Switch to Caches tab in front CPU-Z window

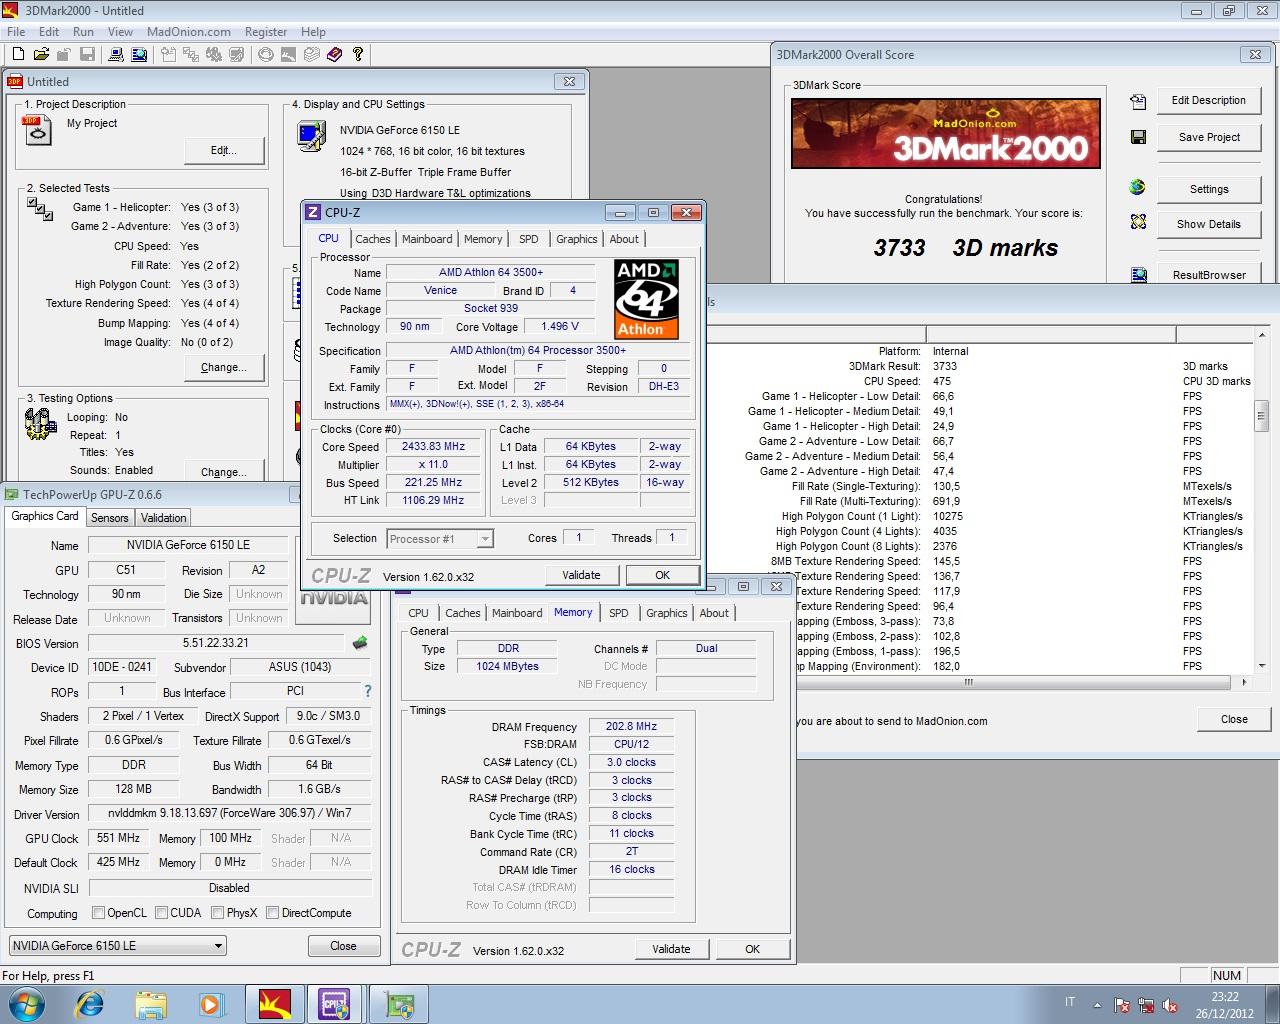(x=373, y=239)
